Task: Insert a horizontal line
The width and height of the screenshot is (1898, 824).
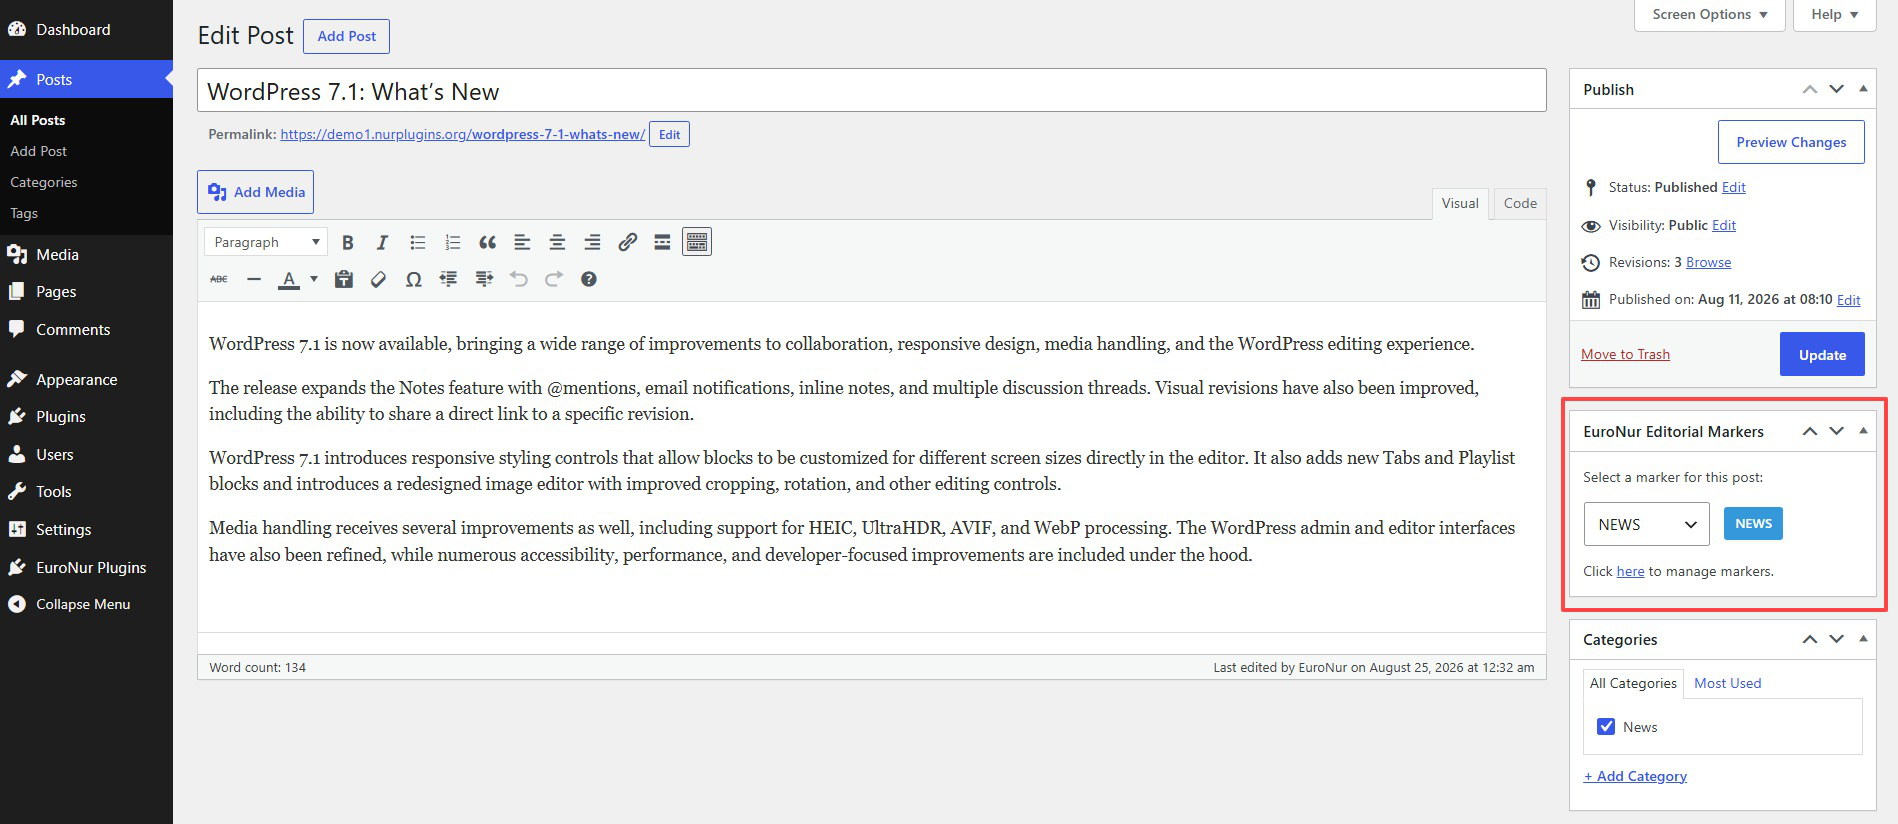Action: 254,279
